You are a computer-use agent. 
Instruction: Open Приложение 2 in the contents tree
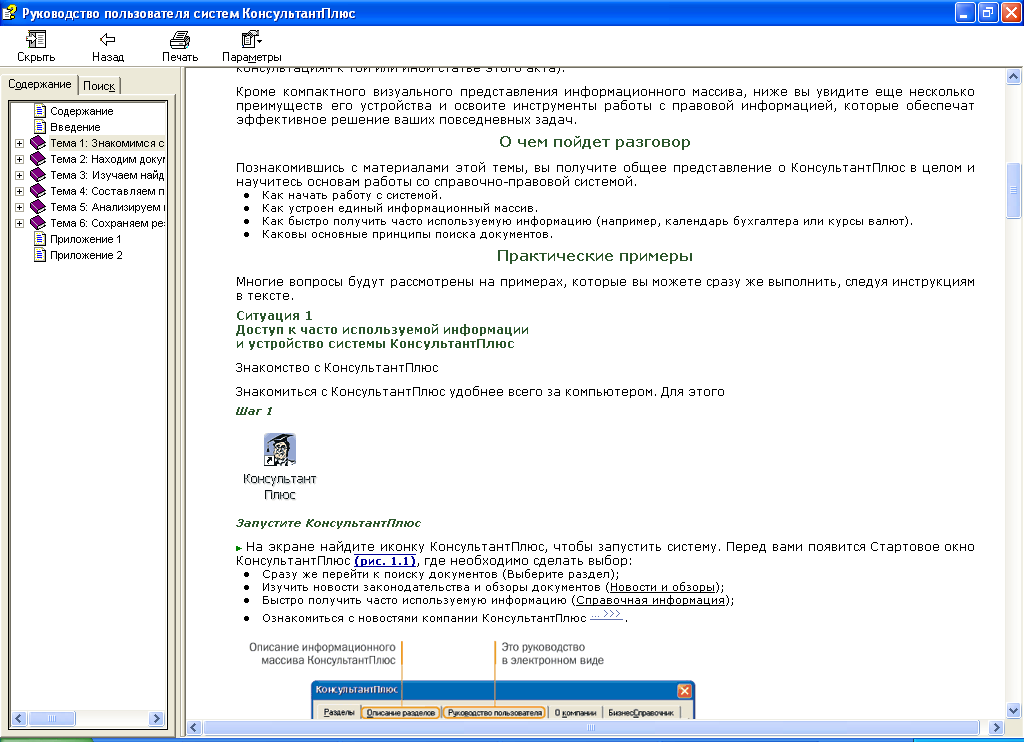coord(86,255)
